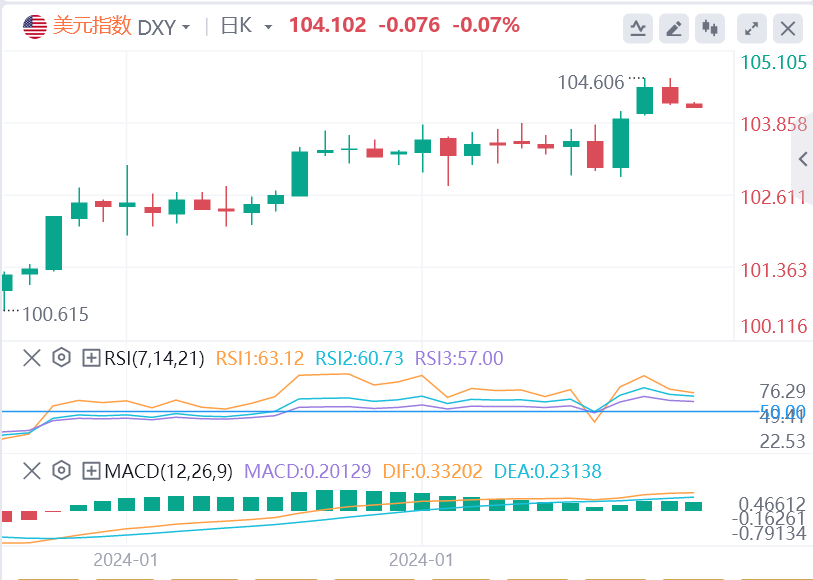Click the 美元指数 symbol name

tap(91, 27)
